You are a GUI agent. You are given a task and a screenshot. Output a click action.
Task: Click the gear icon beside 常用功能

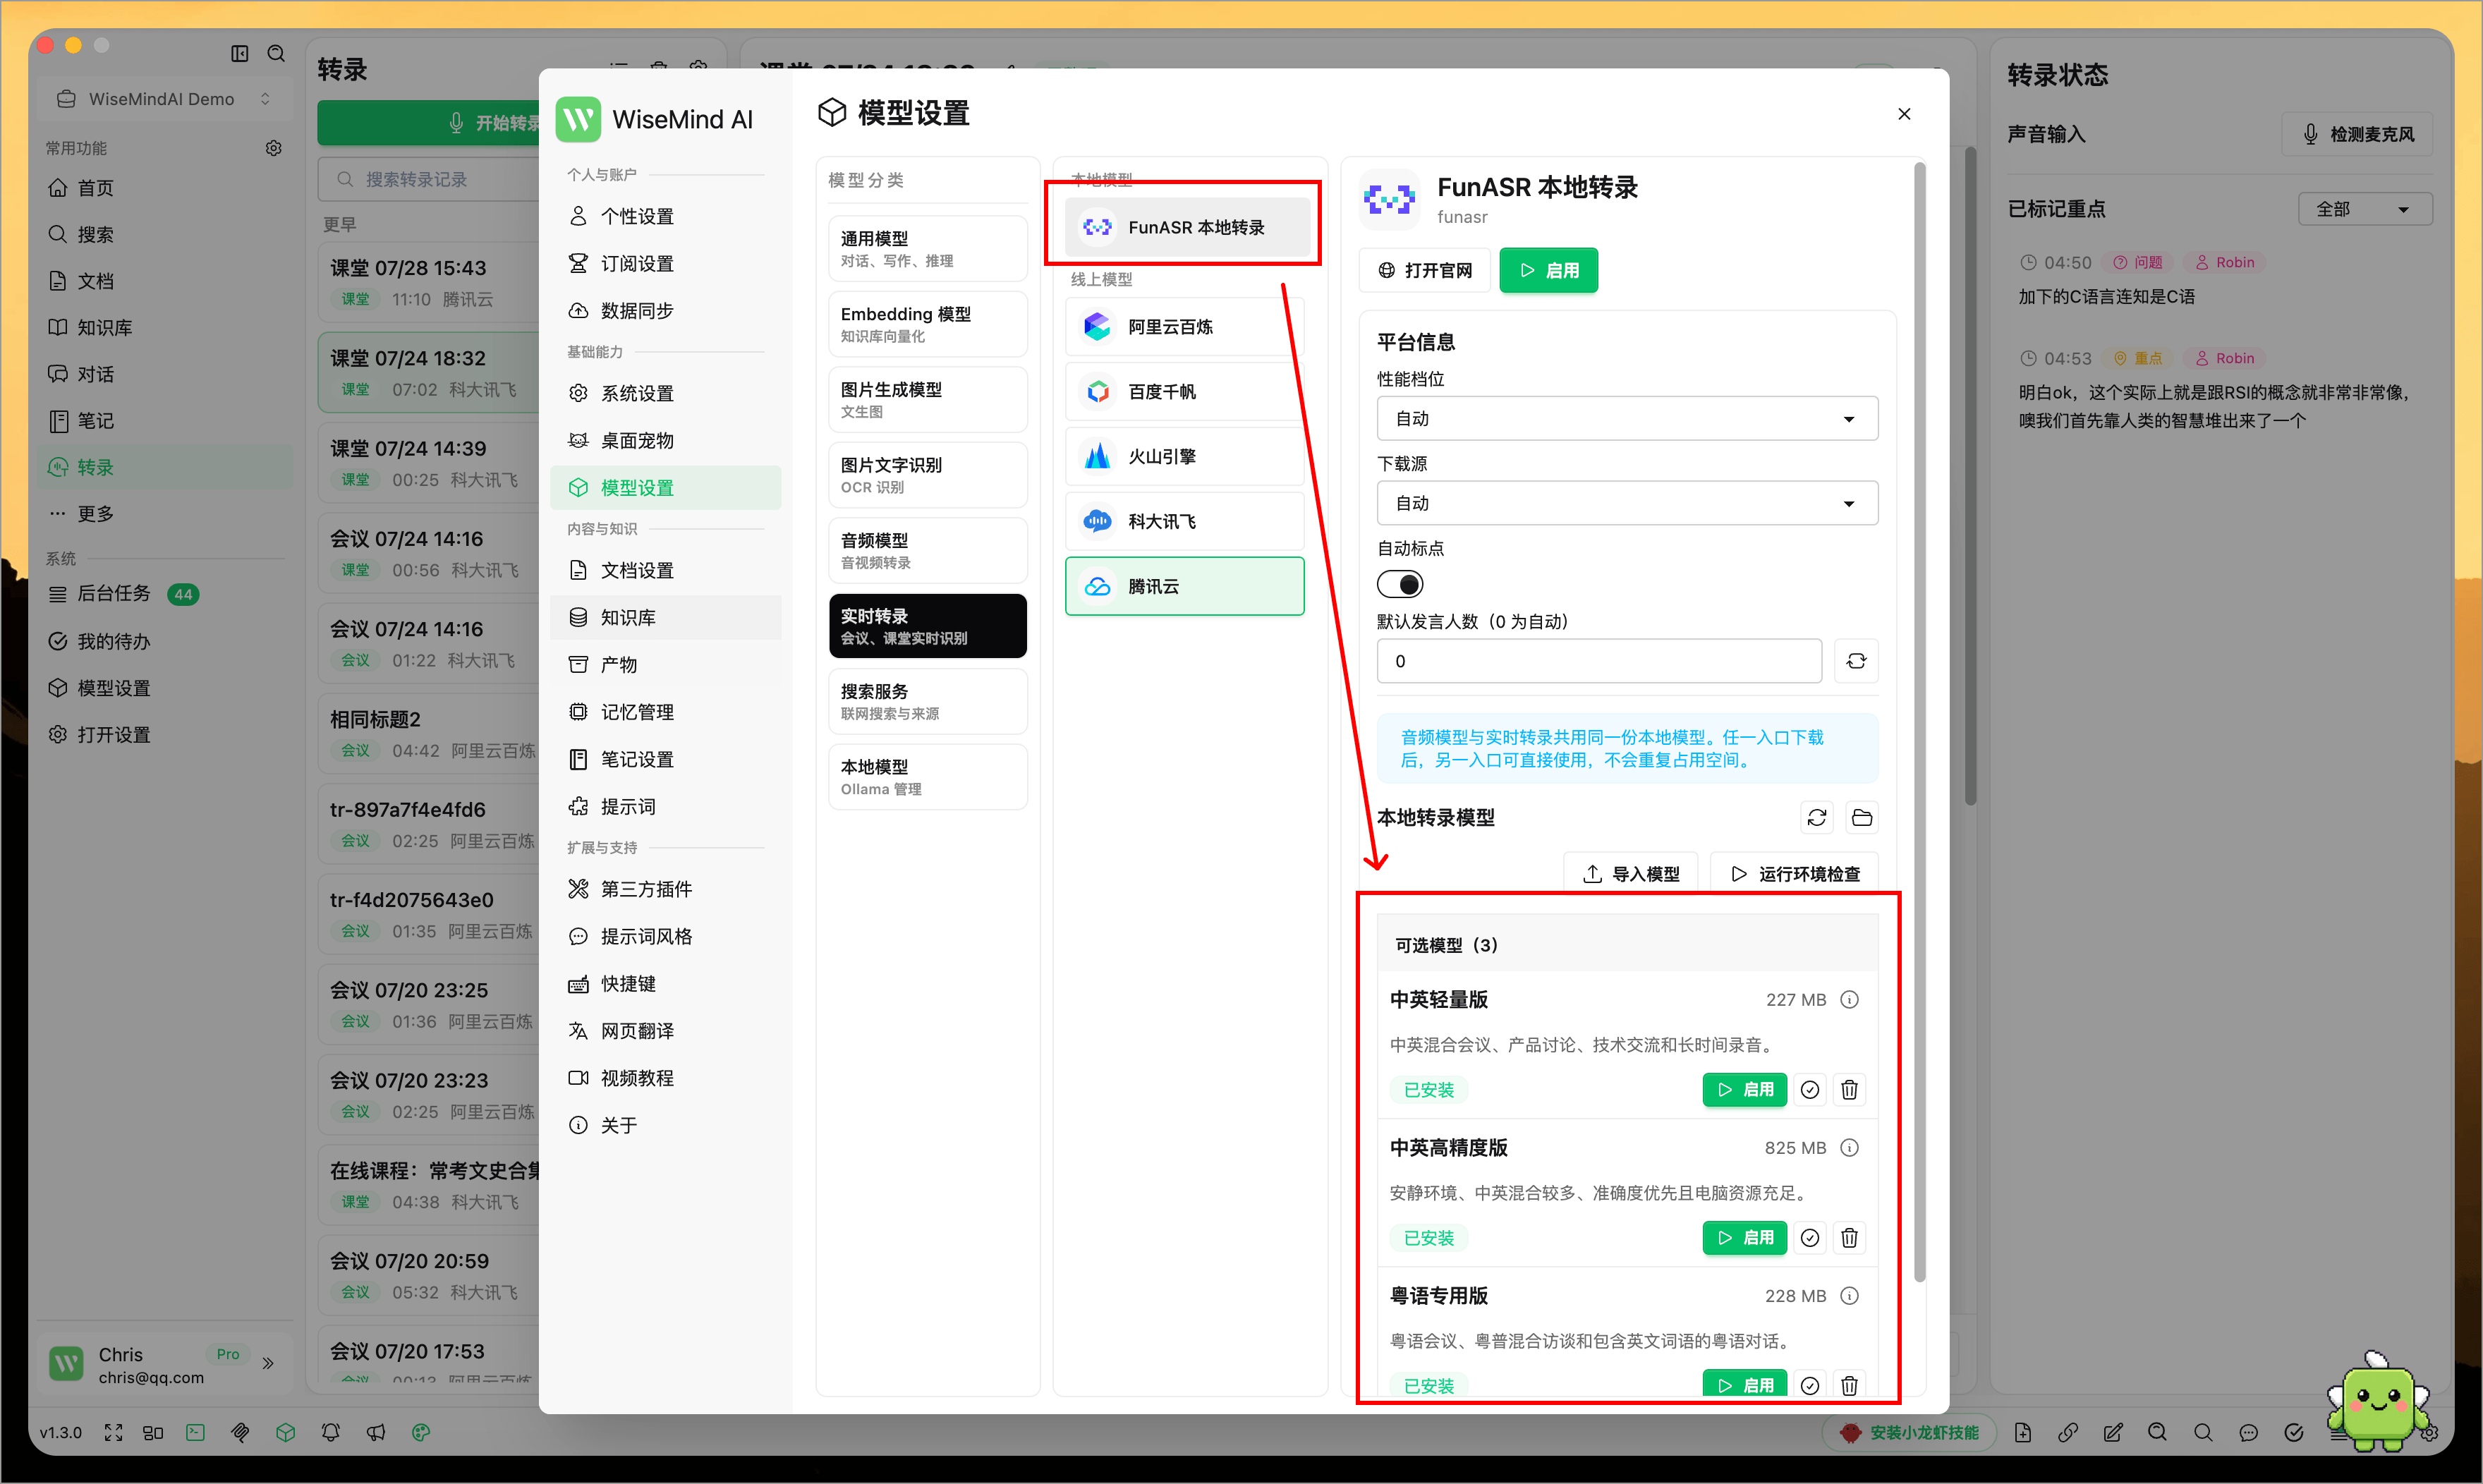(x=274, y=148)
